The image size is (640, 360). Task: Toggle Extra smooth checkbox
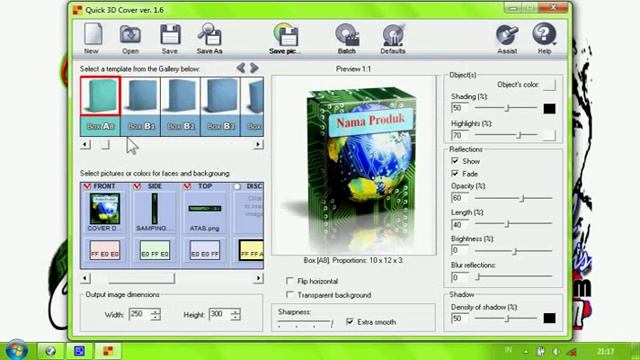pyautogui.click(x=350, y=322)
